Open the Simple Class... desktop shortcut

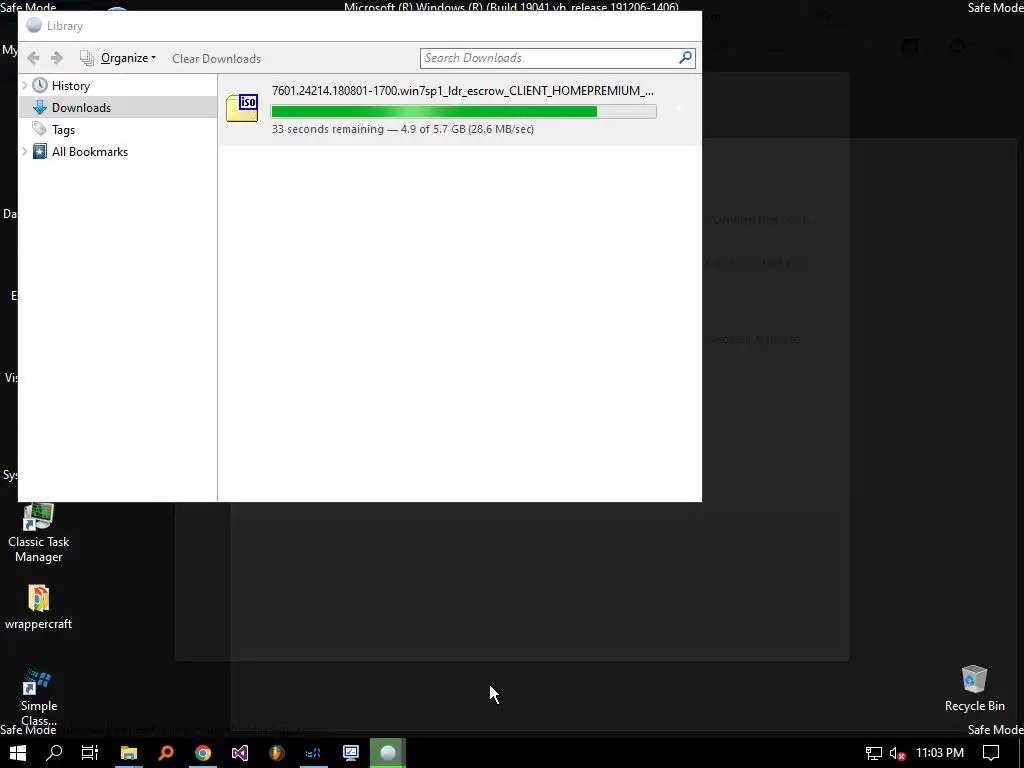[x=39, y=697]
